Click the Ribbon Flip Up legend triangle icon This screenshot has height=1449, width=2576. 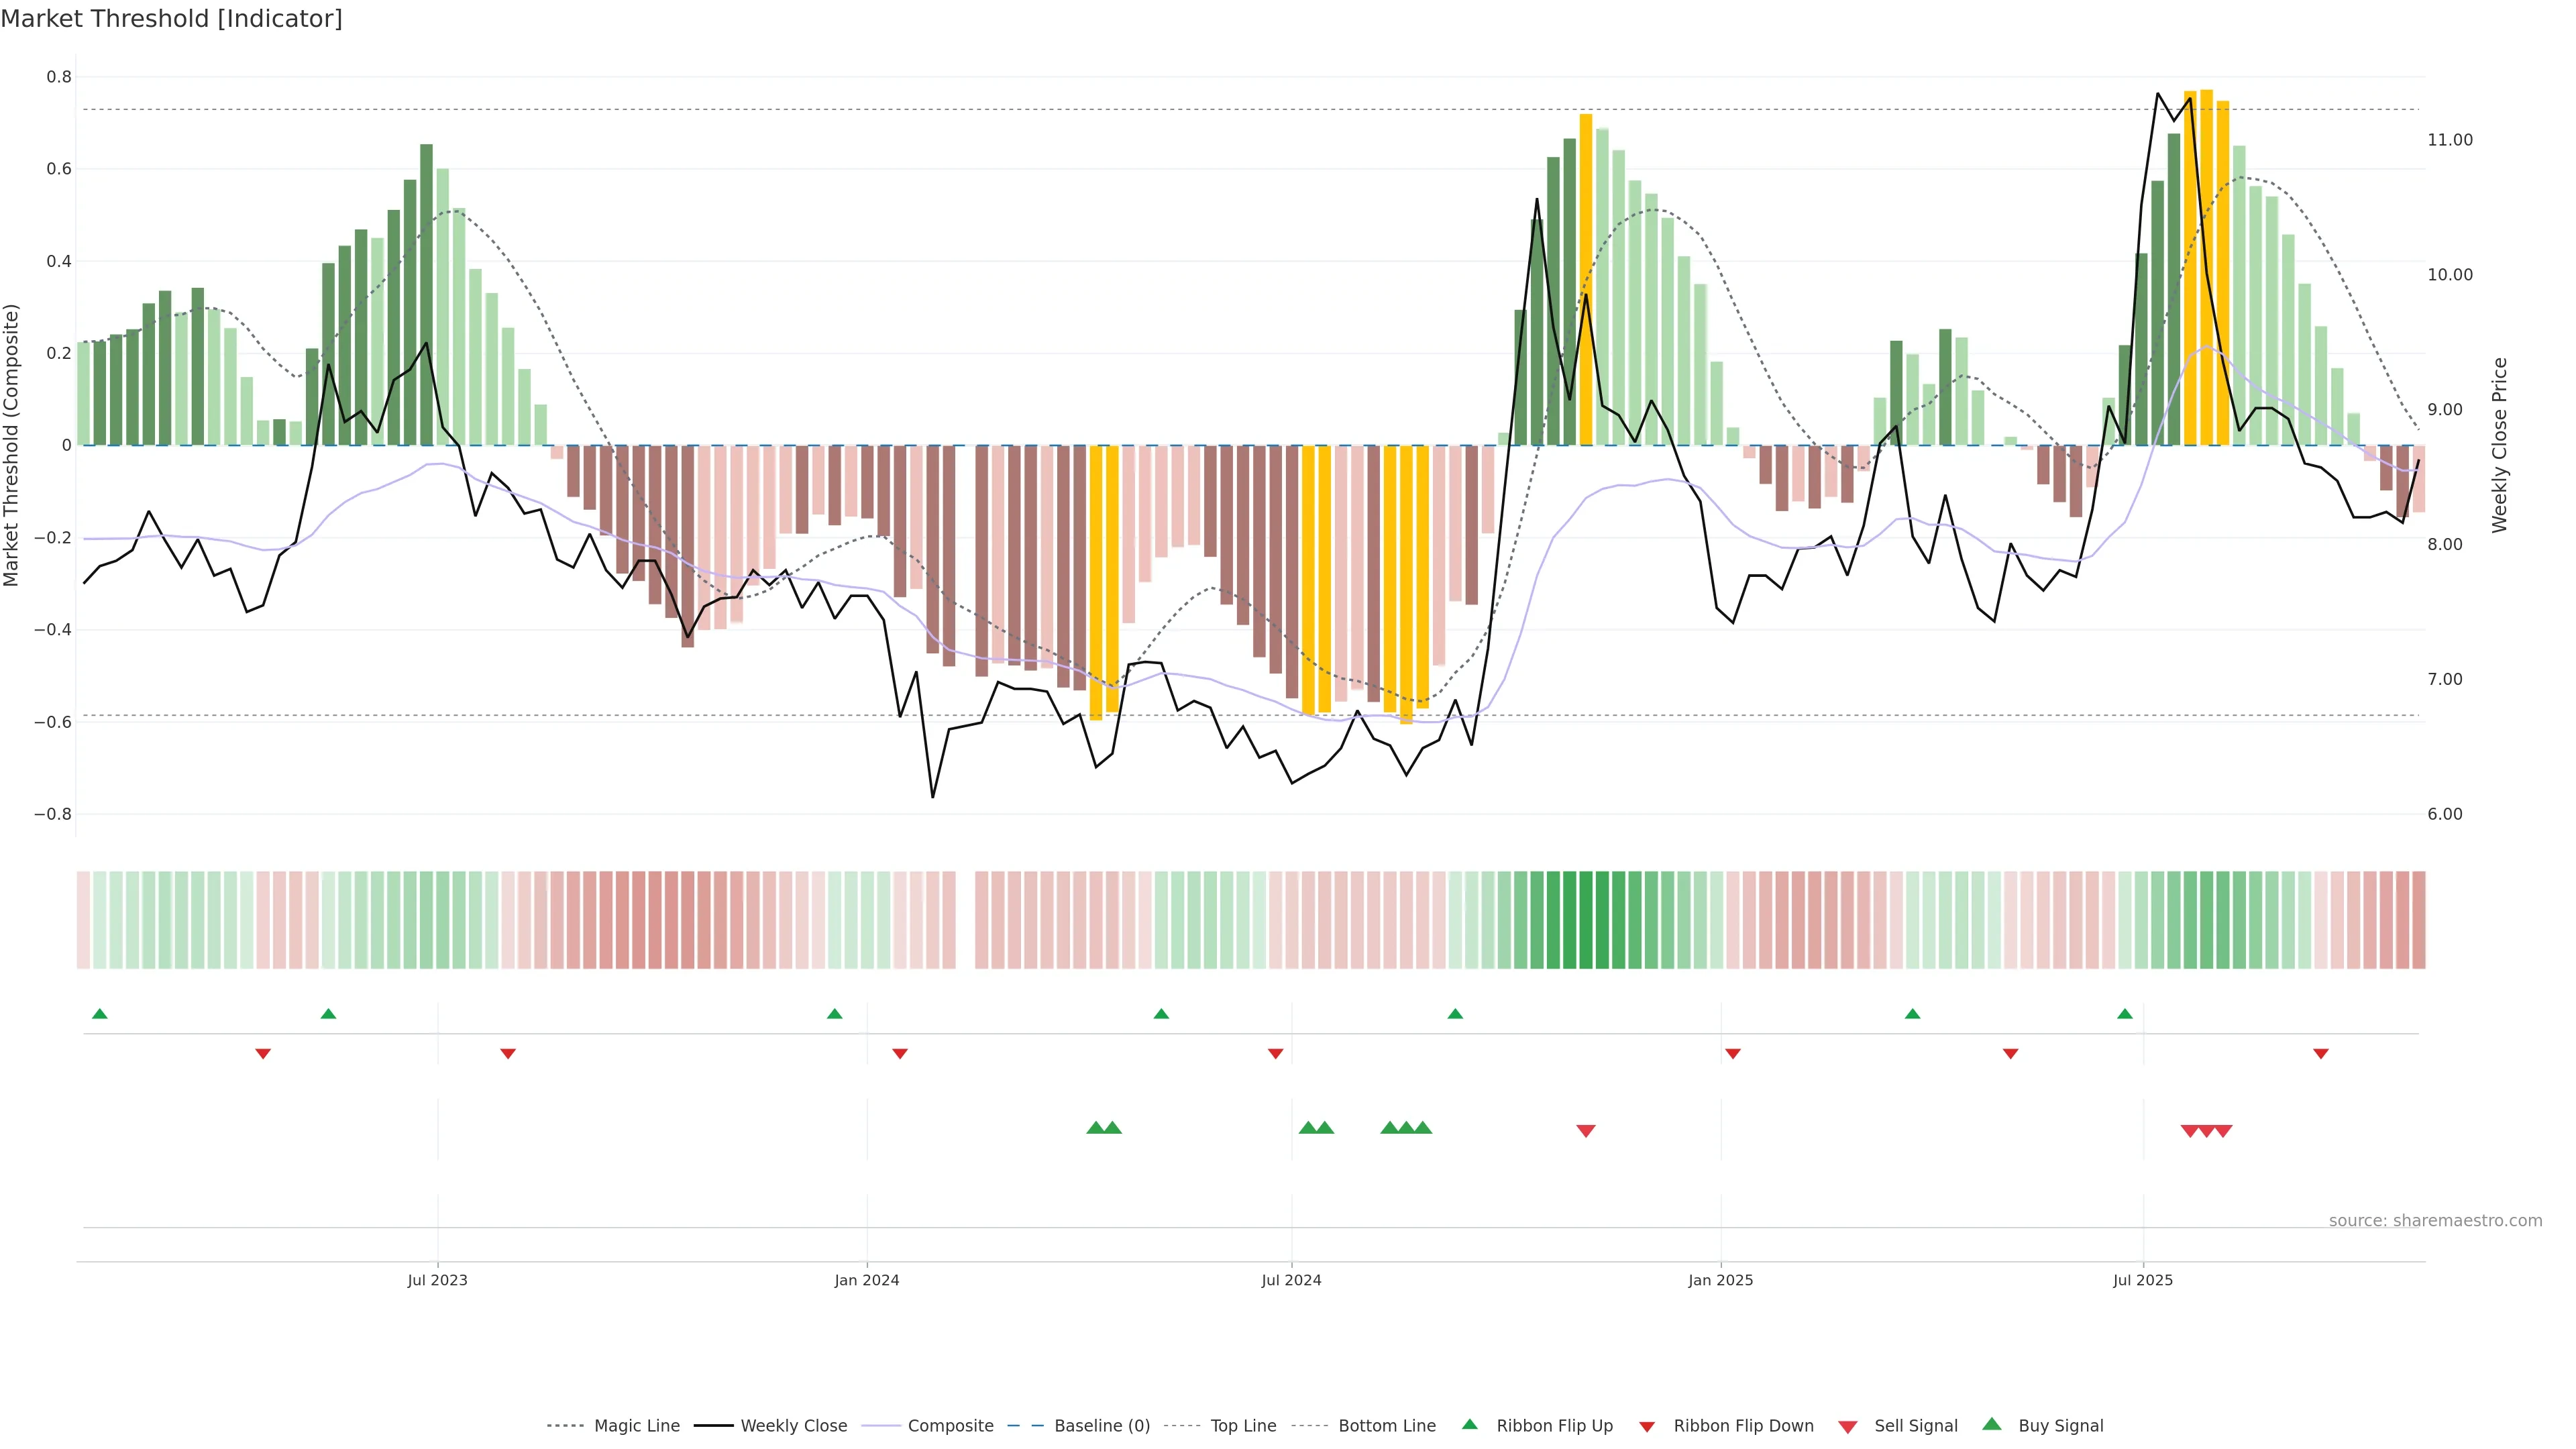1469,1424
